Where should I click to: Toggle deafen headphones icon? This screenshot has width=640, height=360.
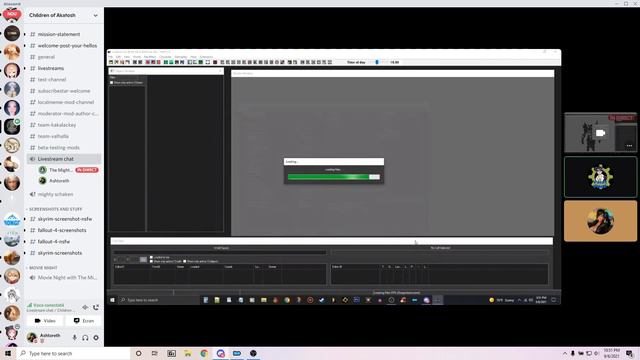85,338
